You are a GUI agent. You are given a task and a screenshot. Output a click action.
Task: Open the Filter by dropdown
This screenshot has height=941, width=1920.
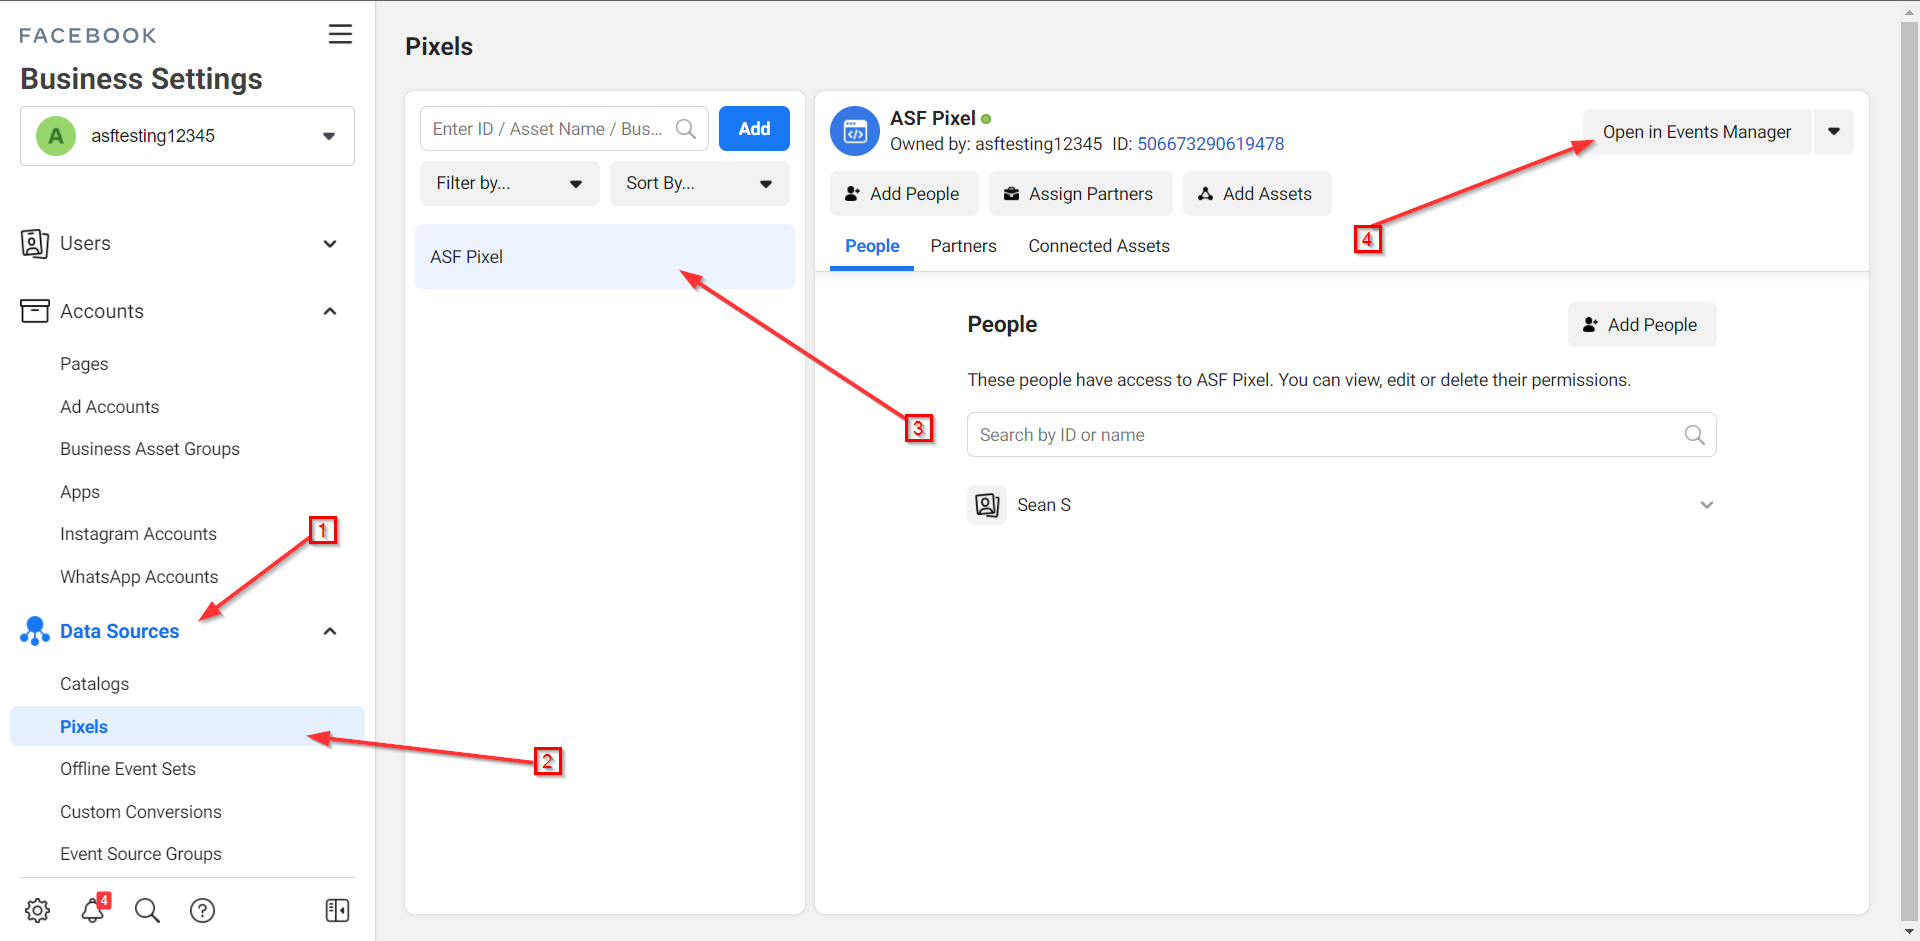509,183
